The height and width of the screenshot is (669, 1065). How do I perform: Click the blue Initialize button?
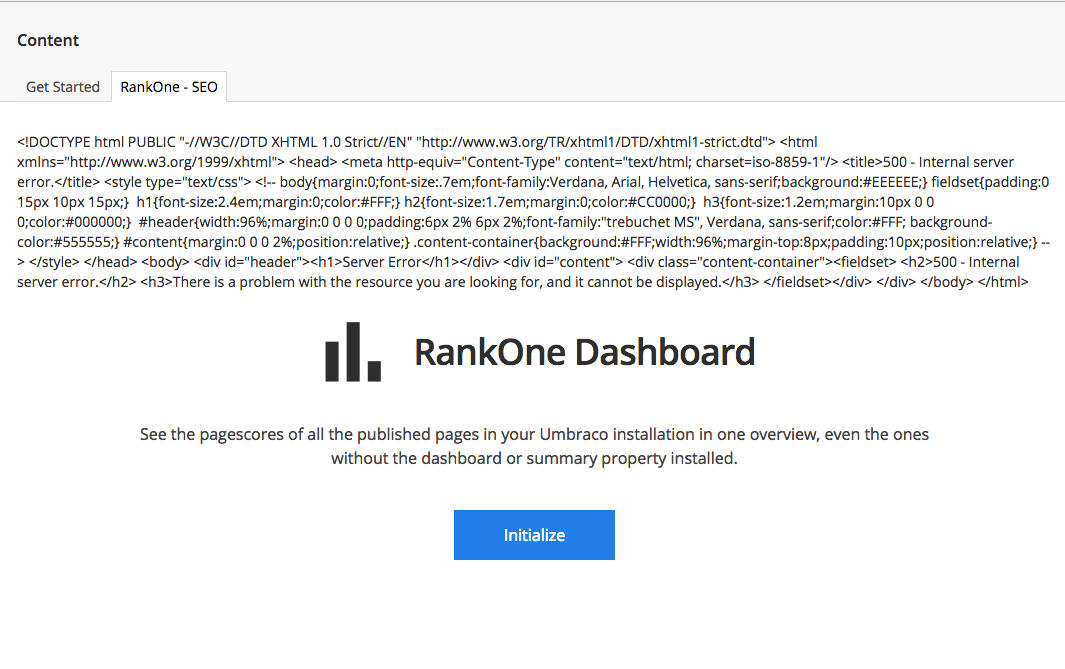point(534,535)
